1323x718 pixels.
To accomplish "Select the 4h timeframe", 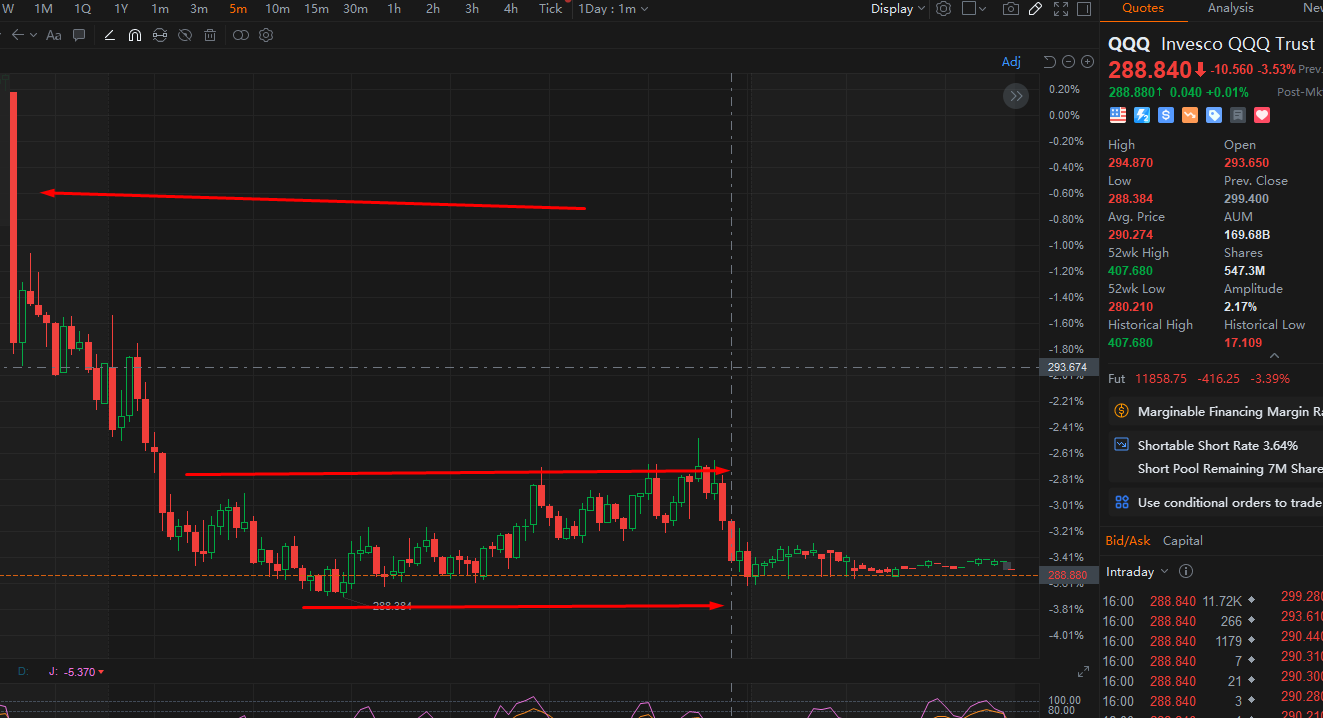I will [511, 9].
